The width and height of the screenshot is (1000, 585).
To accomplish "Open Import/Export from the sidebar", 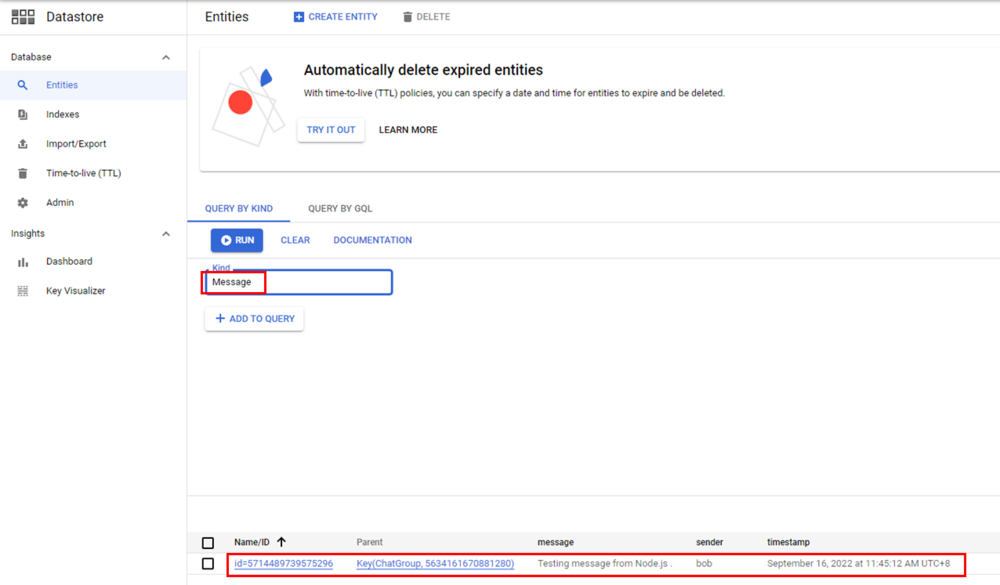I will coord(22,143).
